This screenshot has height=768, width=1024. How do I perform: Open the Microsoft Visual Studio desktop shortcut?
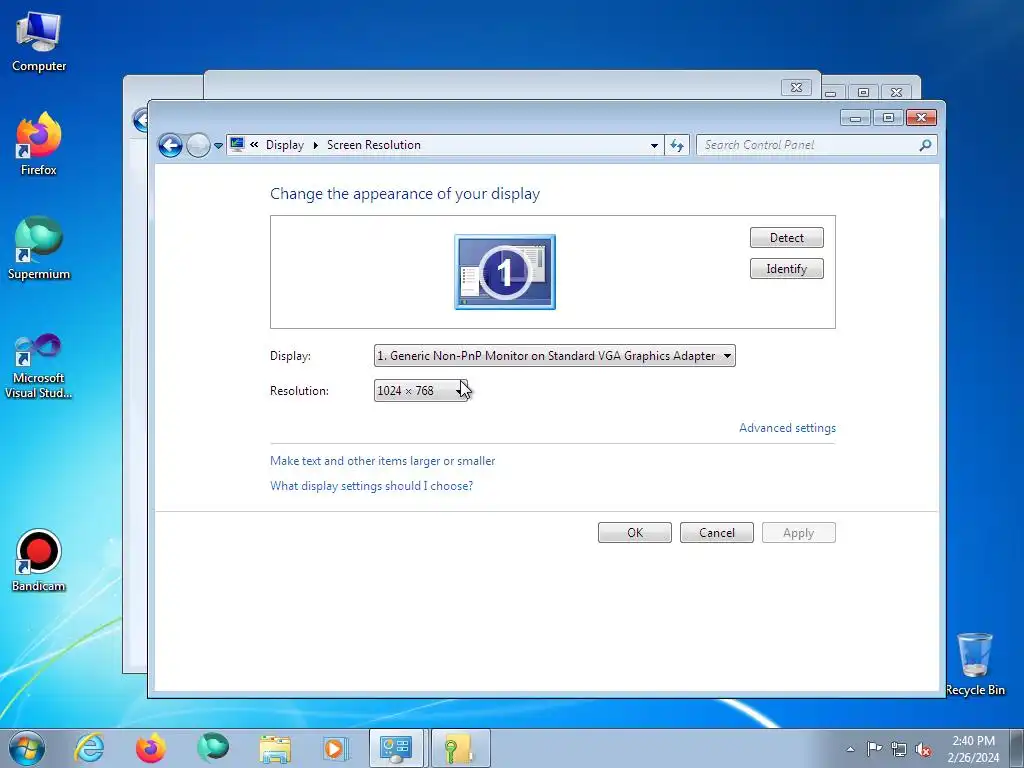point(39,366)
